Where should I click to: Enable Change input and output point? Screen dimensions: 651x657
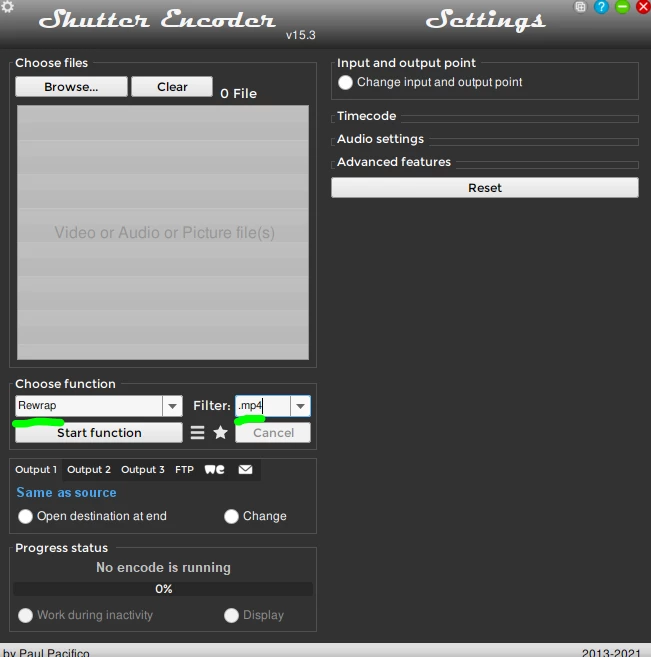pyautogui.click(x=345, y=82)
